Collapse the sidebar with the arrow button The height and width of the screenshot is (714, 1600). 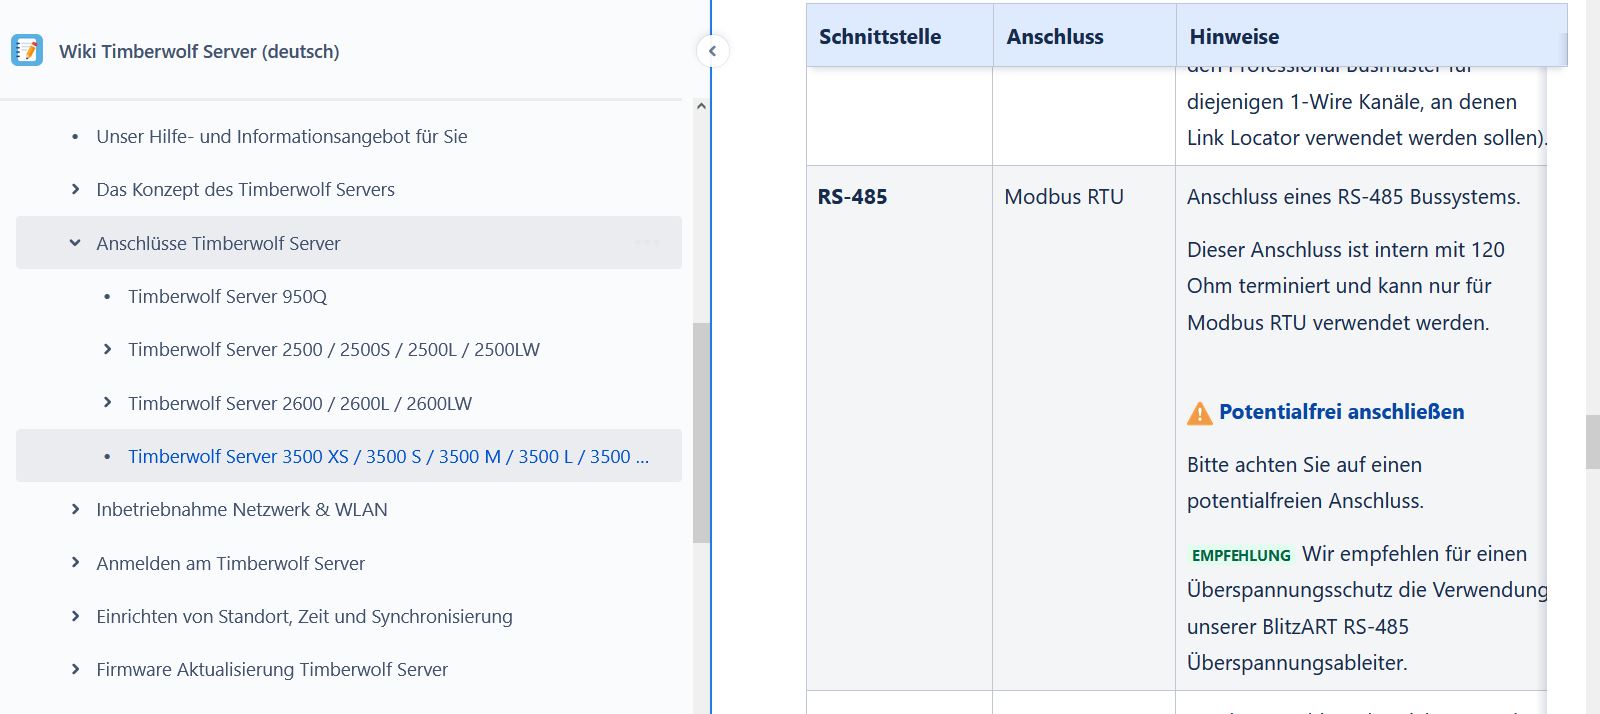pyautogui.click(x=712, y=51)
